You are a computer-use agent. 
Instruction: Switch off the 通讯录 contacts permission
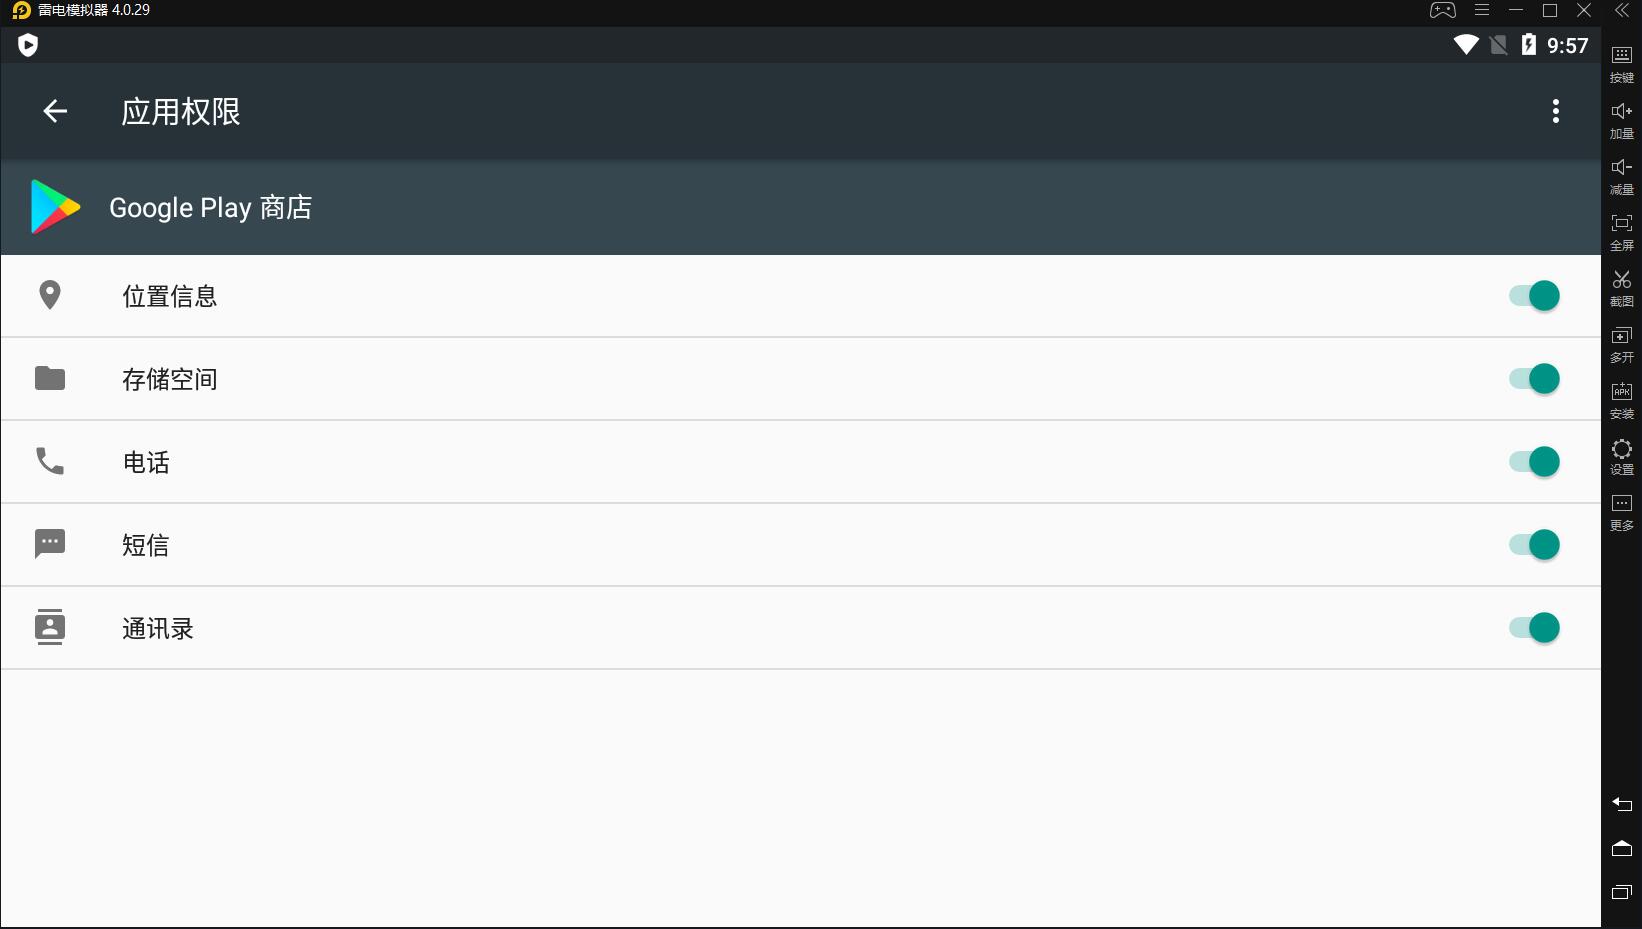tap(1534, 628)
